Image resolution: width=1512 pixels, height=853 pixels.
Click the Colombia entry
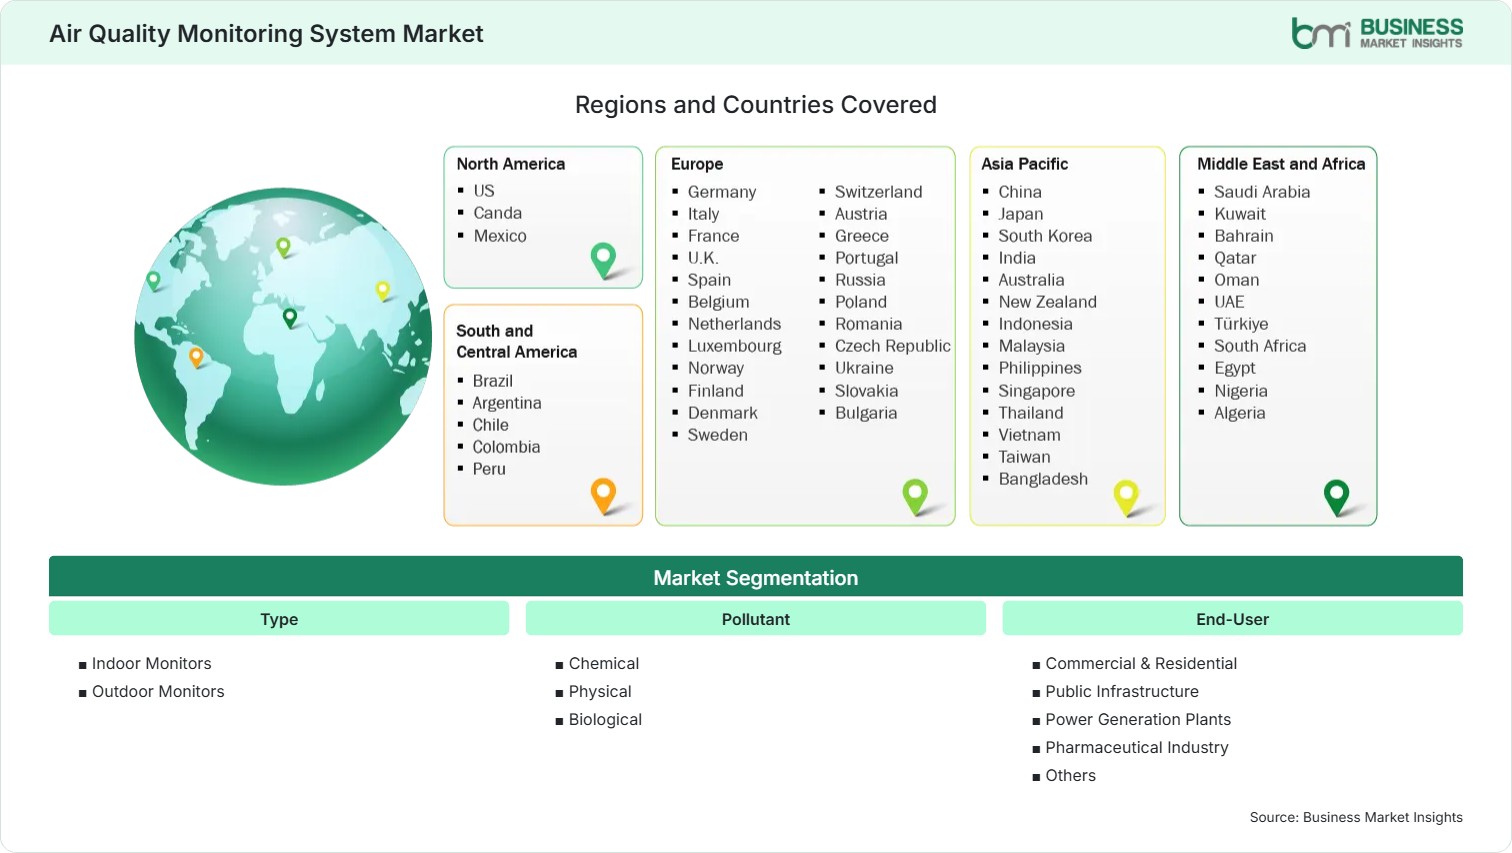coord(506,447)
